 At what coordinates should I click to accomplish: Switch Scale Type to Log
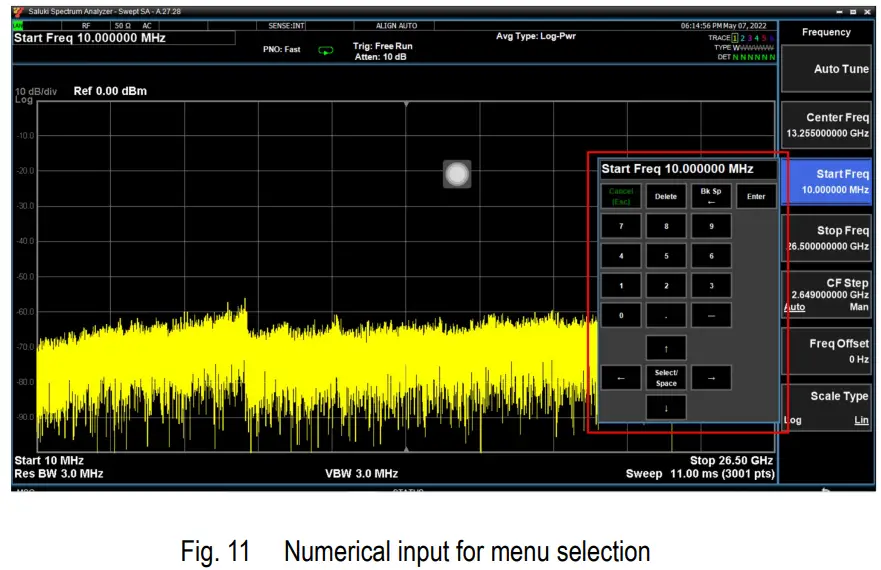793,420
